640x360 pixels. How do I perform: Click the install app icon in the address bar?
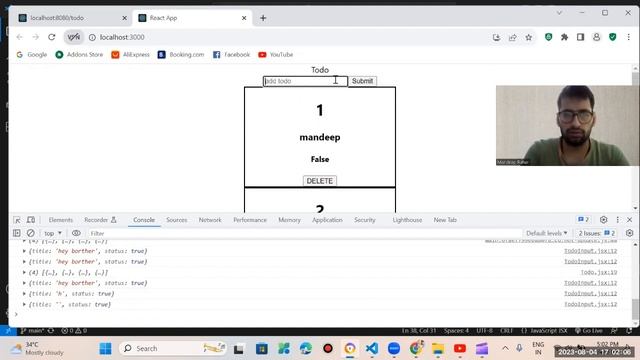tap(496, 38)
